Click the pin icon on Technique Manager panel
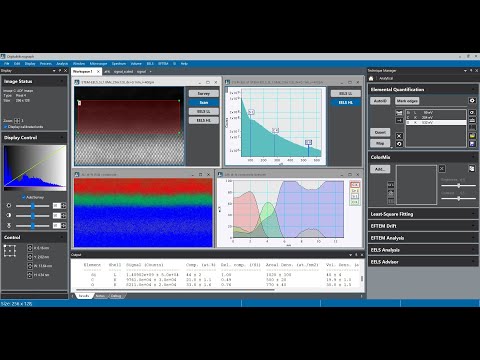480x360 pixels. coord(471,71)
